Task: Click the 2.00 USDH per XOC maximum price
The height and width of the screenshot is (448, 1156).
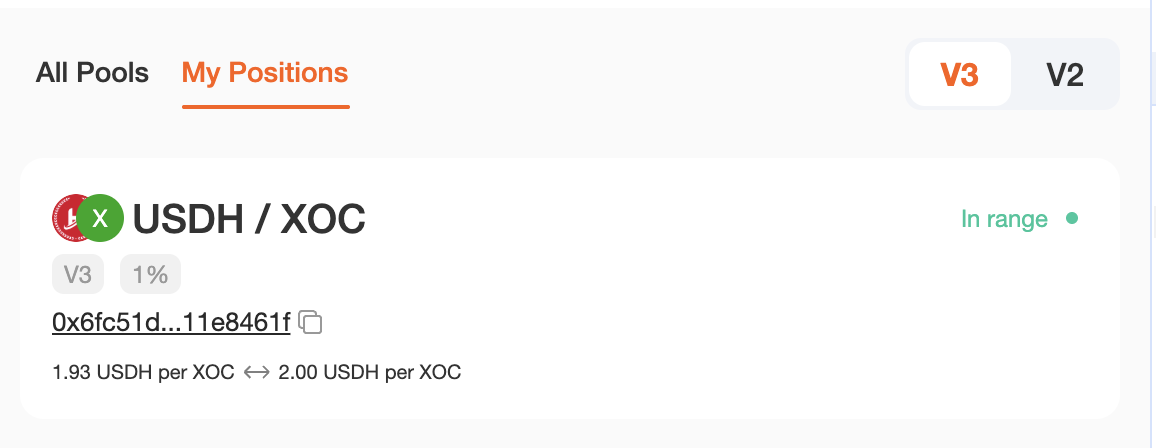Action: tap(369, 373)
